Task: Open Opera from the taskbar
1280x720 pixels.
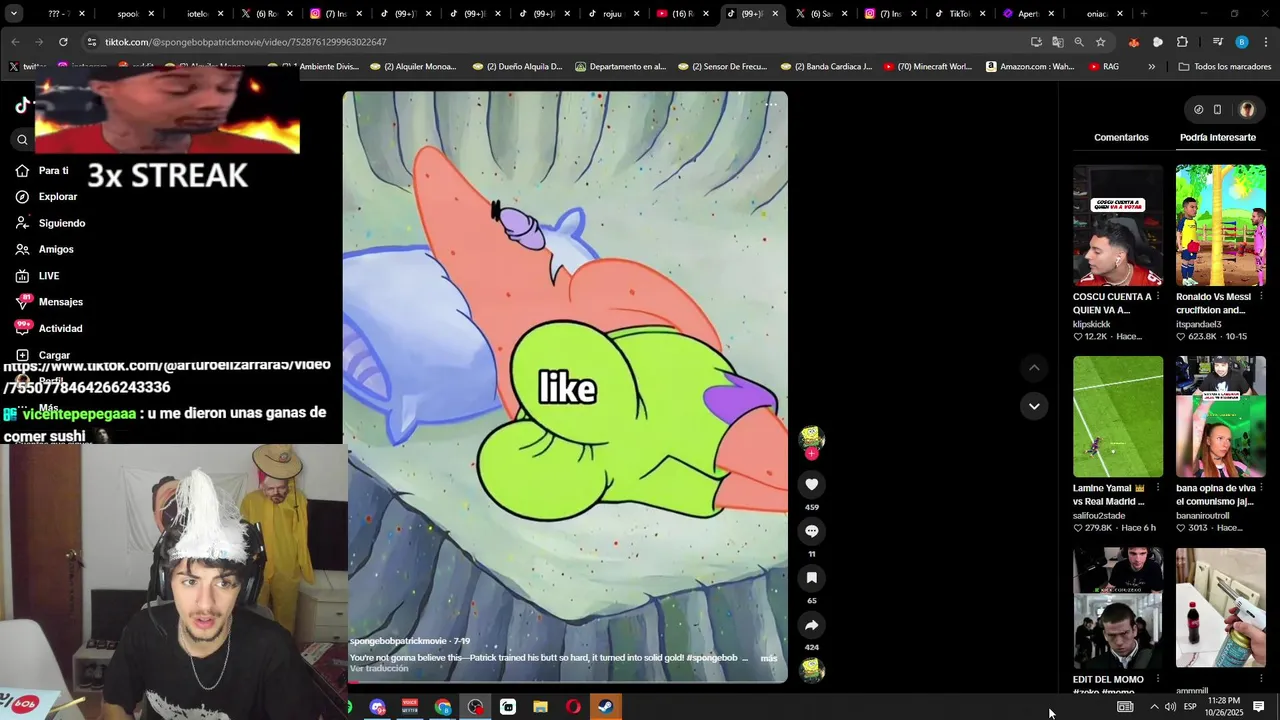Action: coord(573,707)
